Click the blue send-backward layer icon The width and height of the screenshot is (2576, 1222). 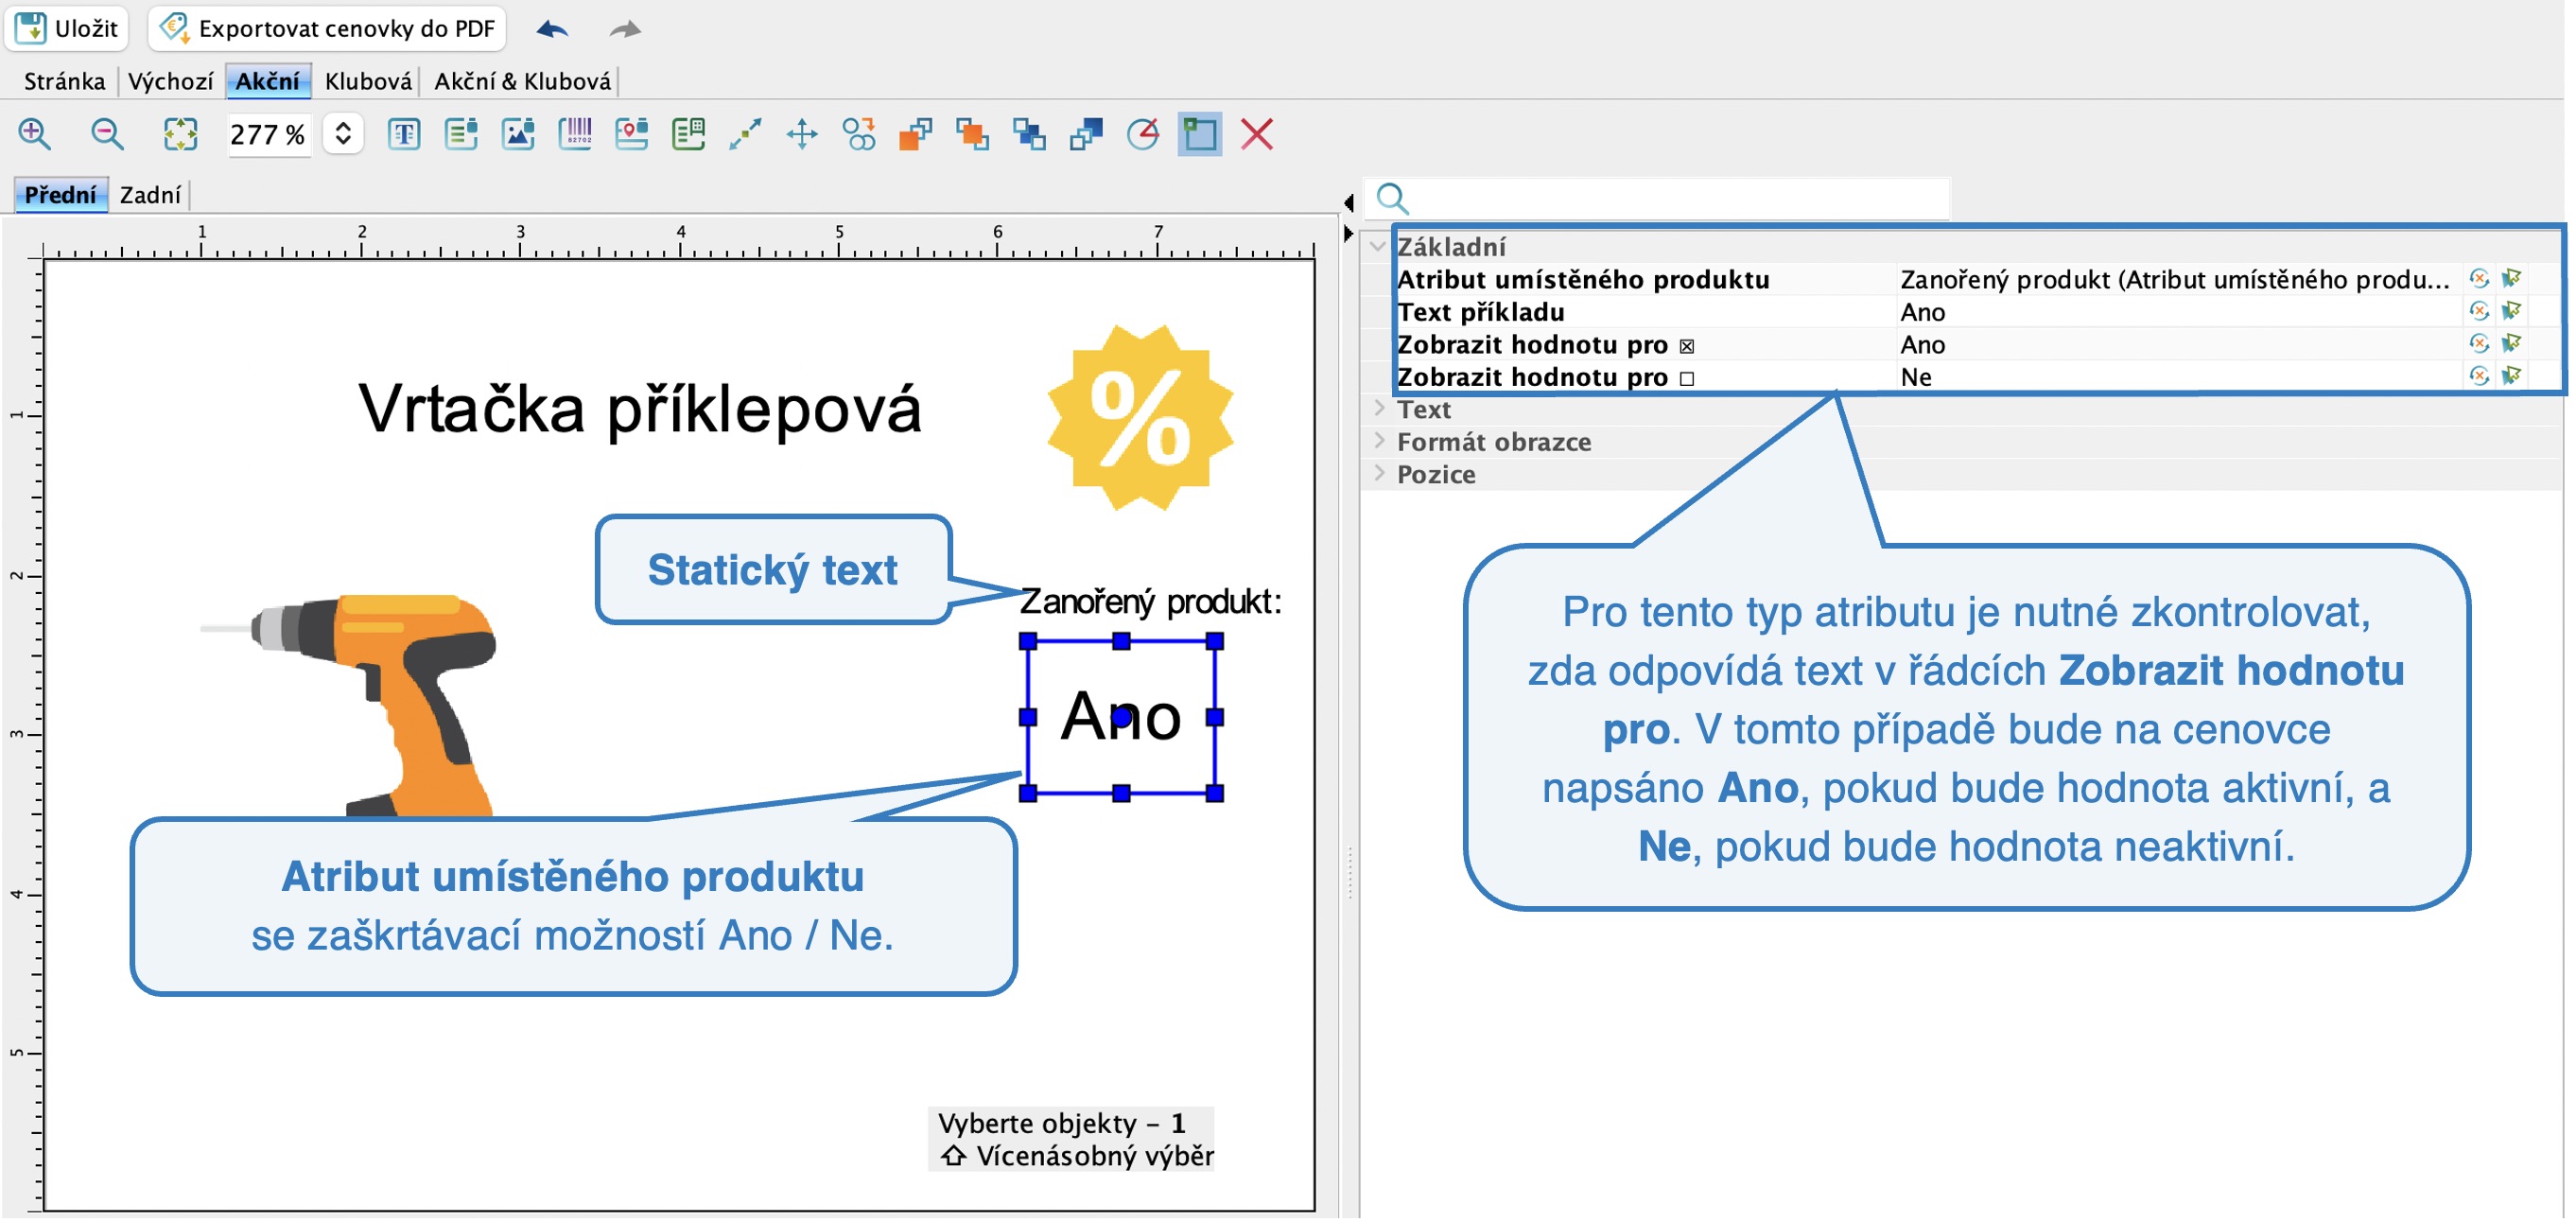tap(1029, 134)
